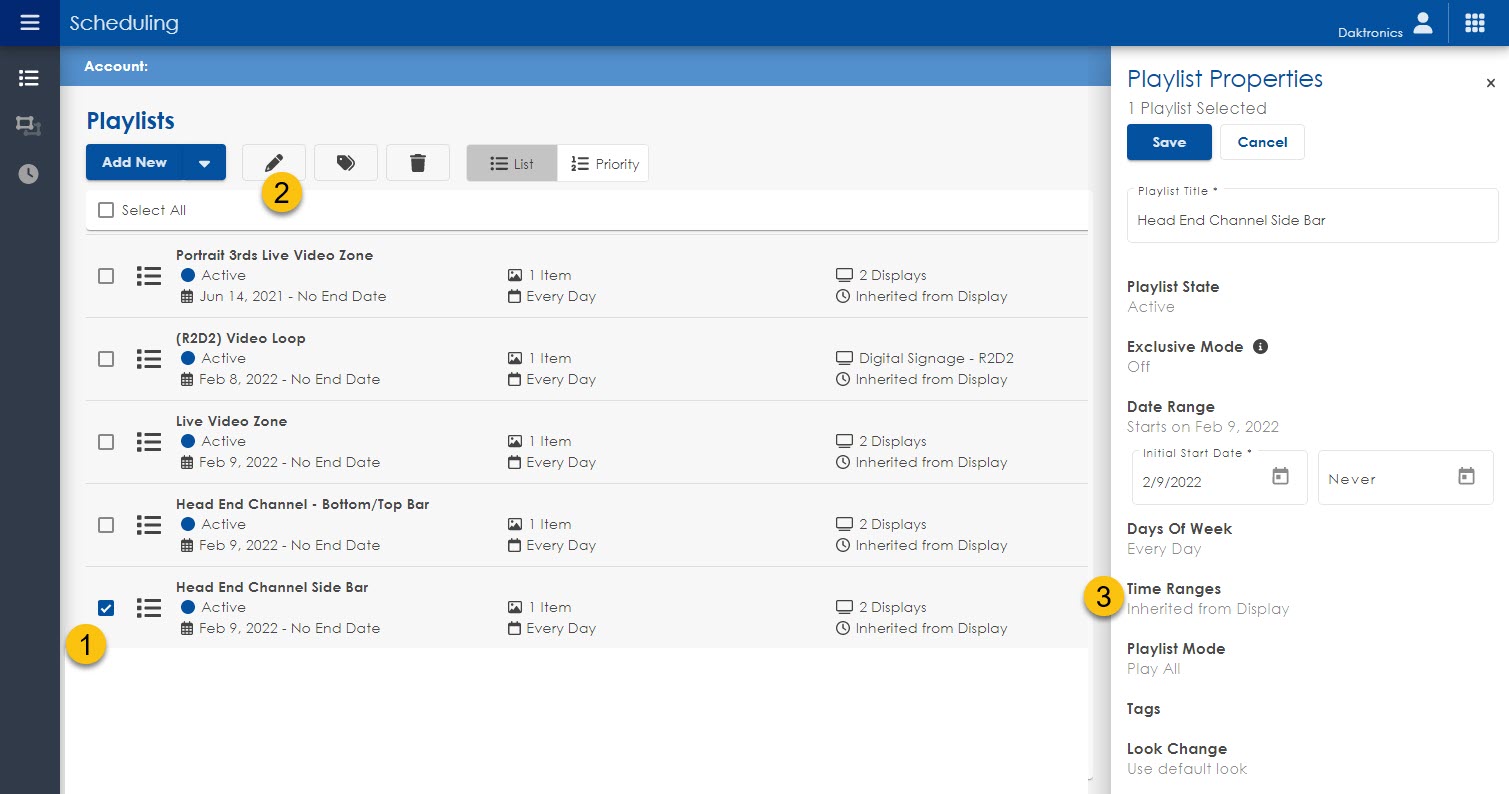1509x794 pixels.
Task: Check the Live Video Zone playlist checkbox
Action: (x=106, y=442)
